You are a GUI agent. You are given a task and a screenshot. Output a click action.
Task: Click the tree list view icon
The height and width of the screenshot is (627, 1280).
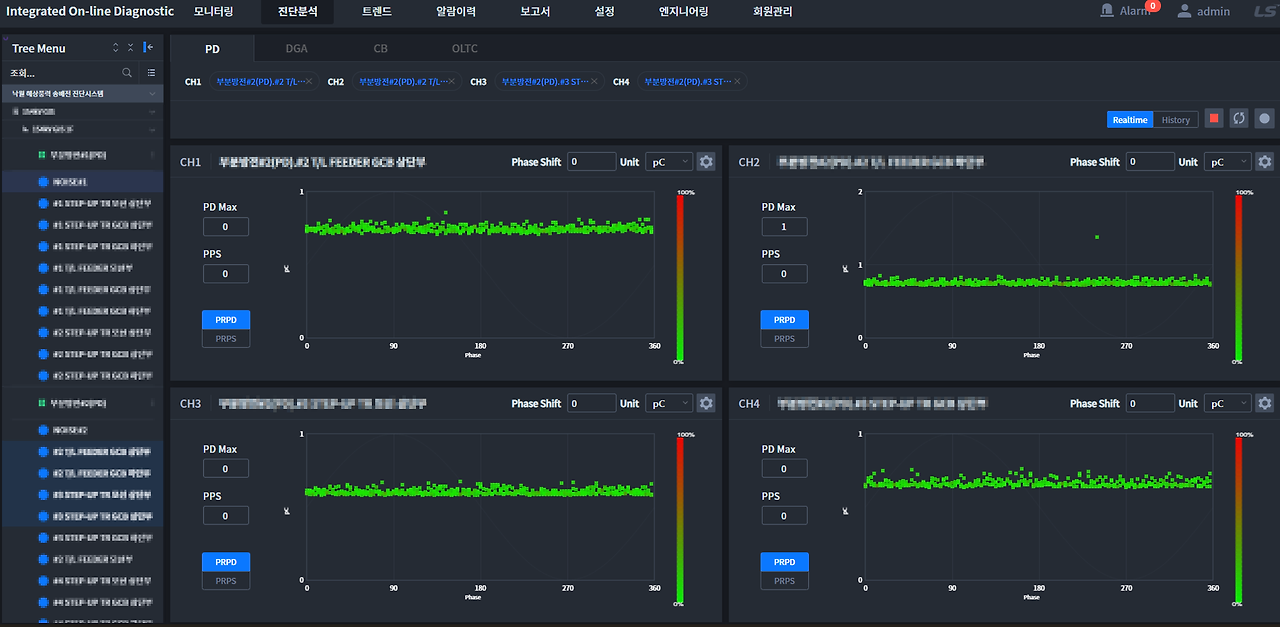[151, 73]
